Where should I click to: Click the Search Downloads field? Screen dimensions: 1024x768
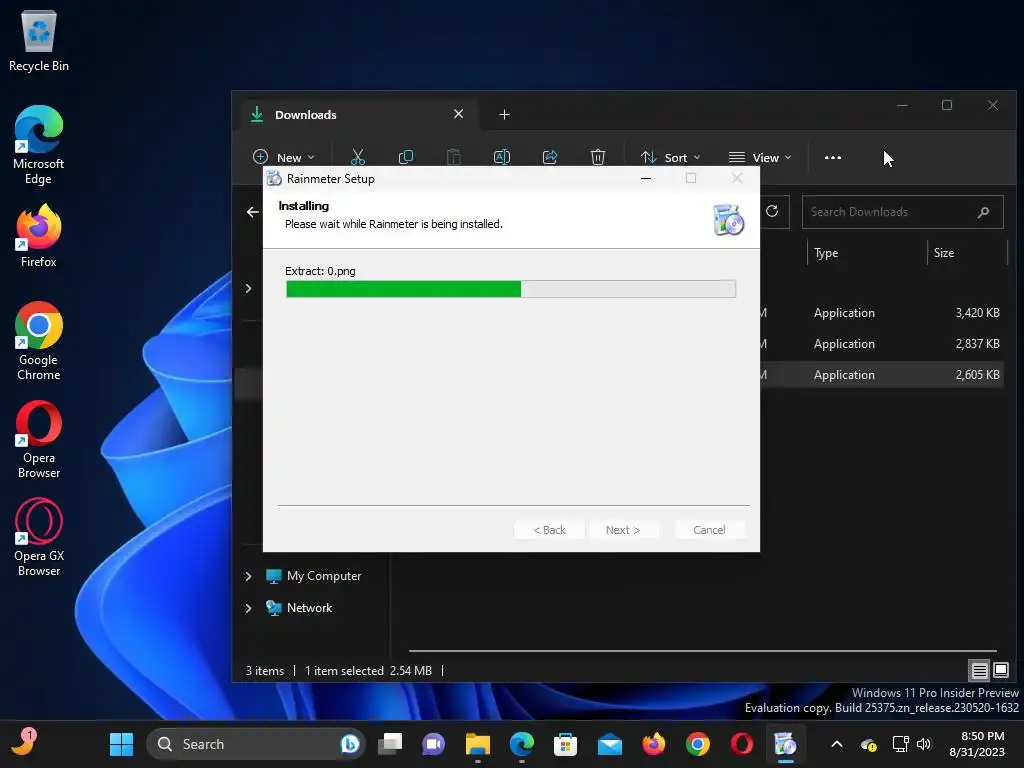click(x=903, y=212)
